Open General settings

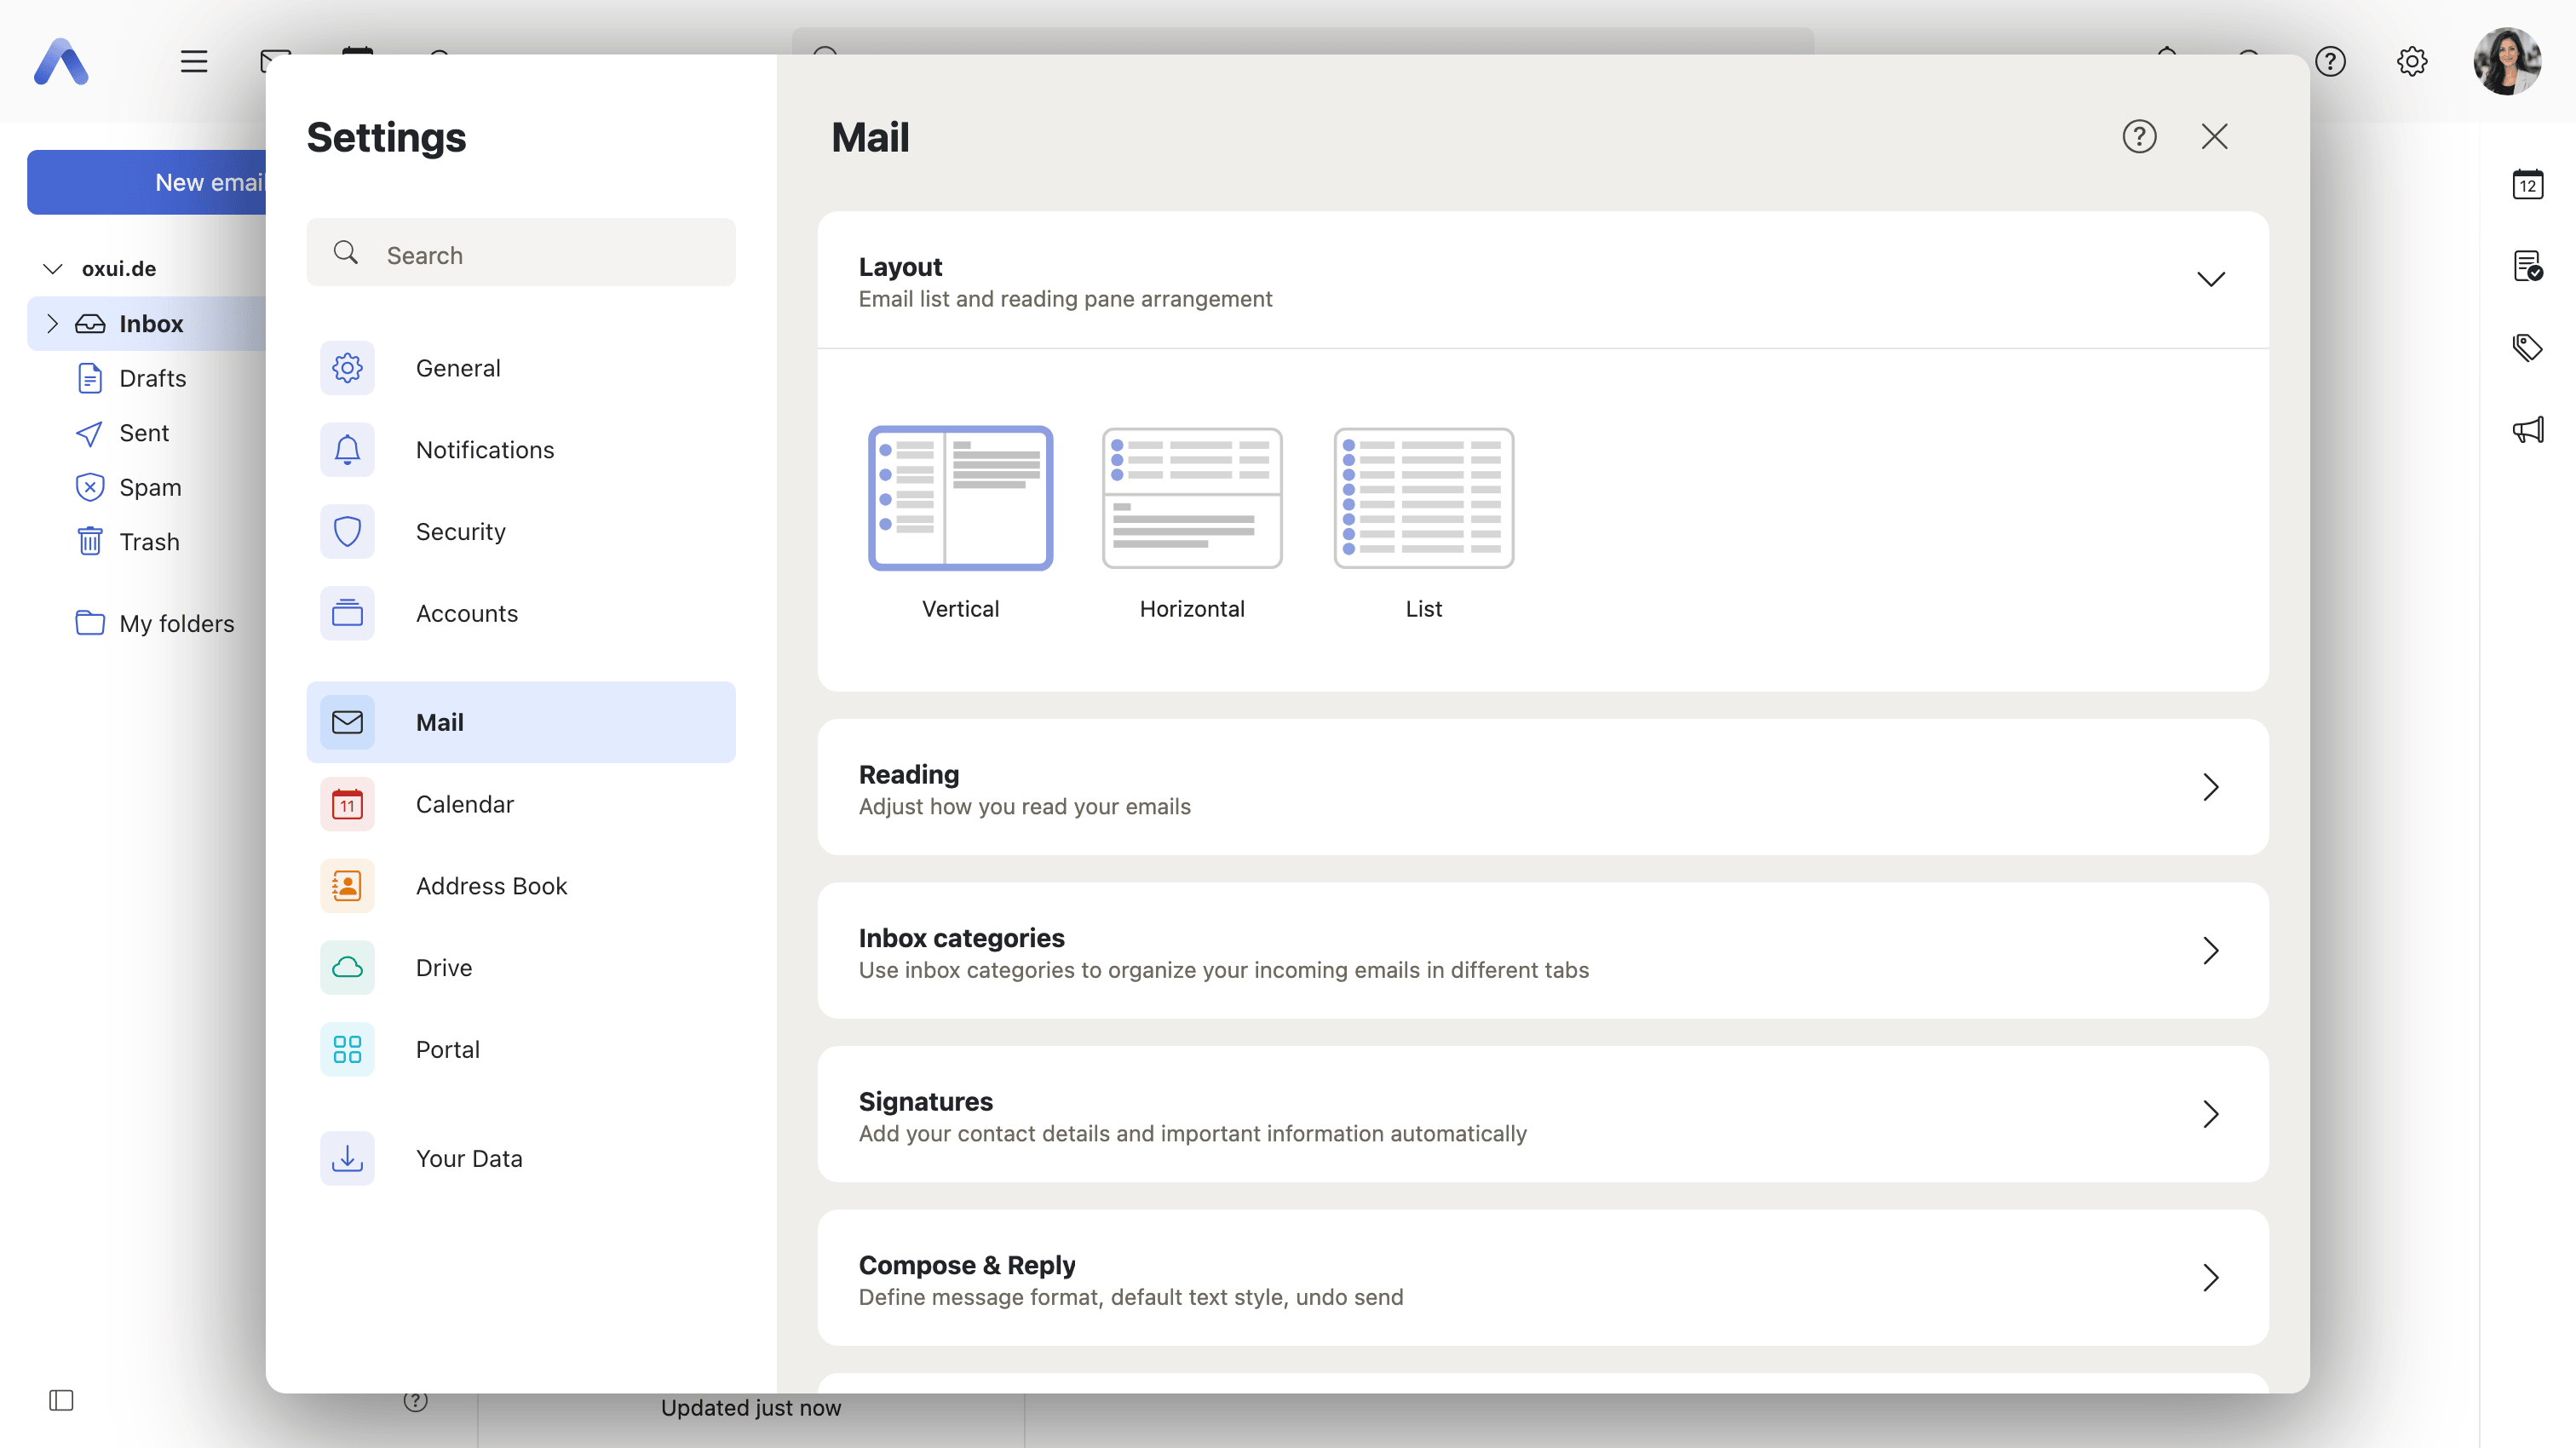click(x=521, y=368)
